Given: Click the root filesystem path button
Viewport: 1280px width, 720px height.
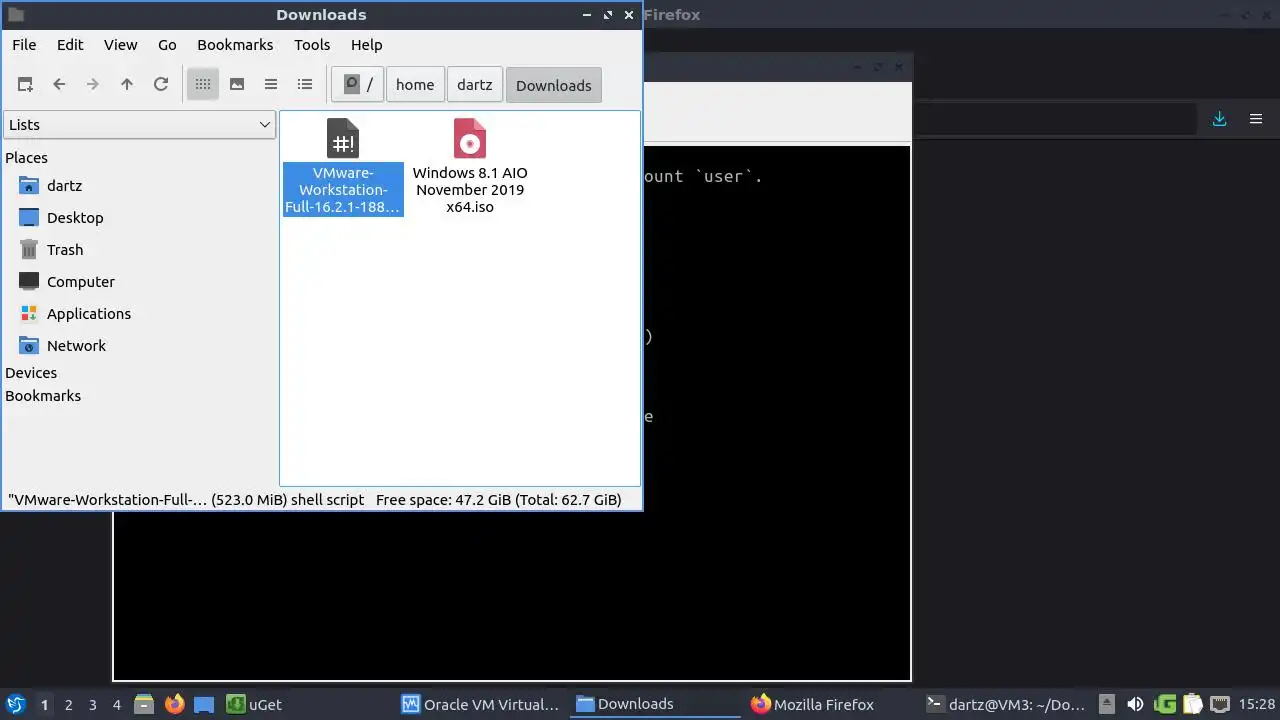Looking at the screenshot, I should (x=357, y=85).
